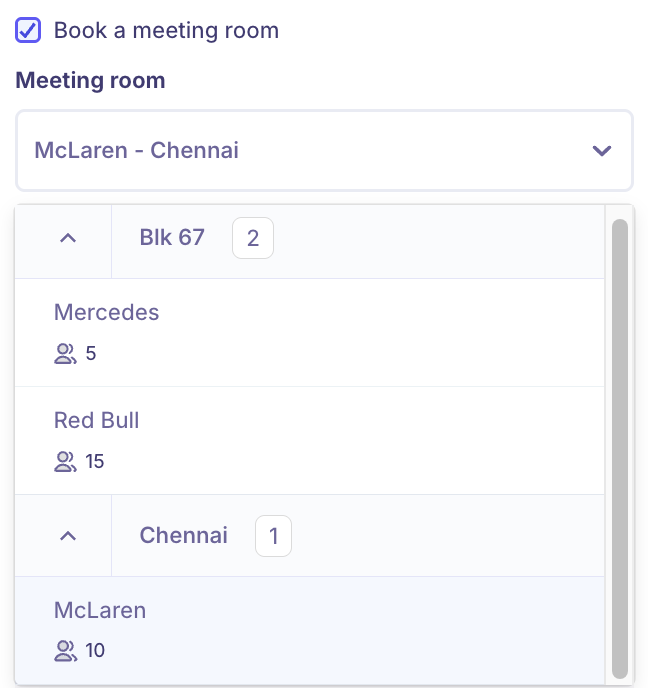The height and width of the screenshot is (688, 648).
Task: Collapse the Blk 67 group with its chevron
Action: (68, 238)
